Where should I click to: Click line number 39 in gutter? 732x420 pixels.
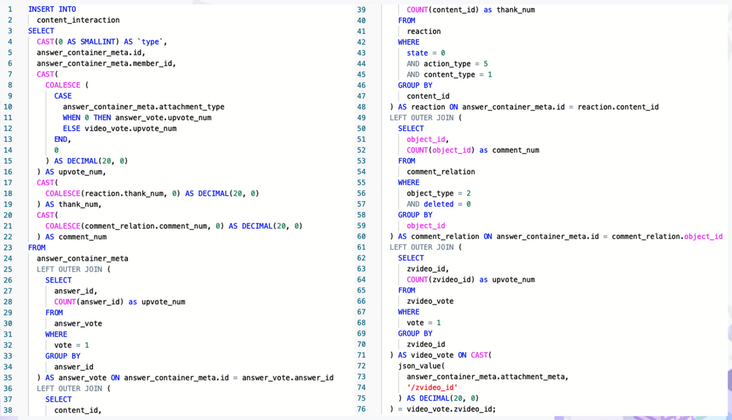pyautogui.click(x=361, y=9)
